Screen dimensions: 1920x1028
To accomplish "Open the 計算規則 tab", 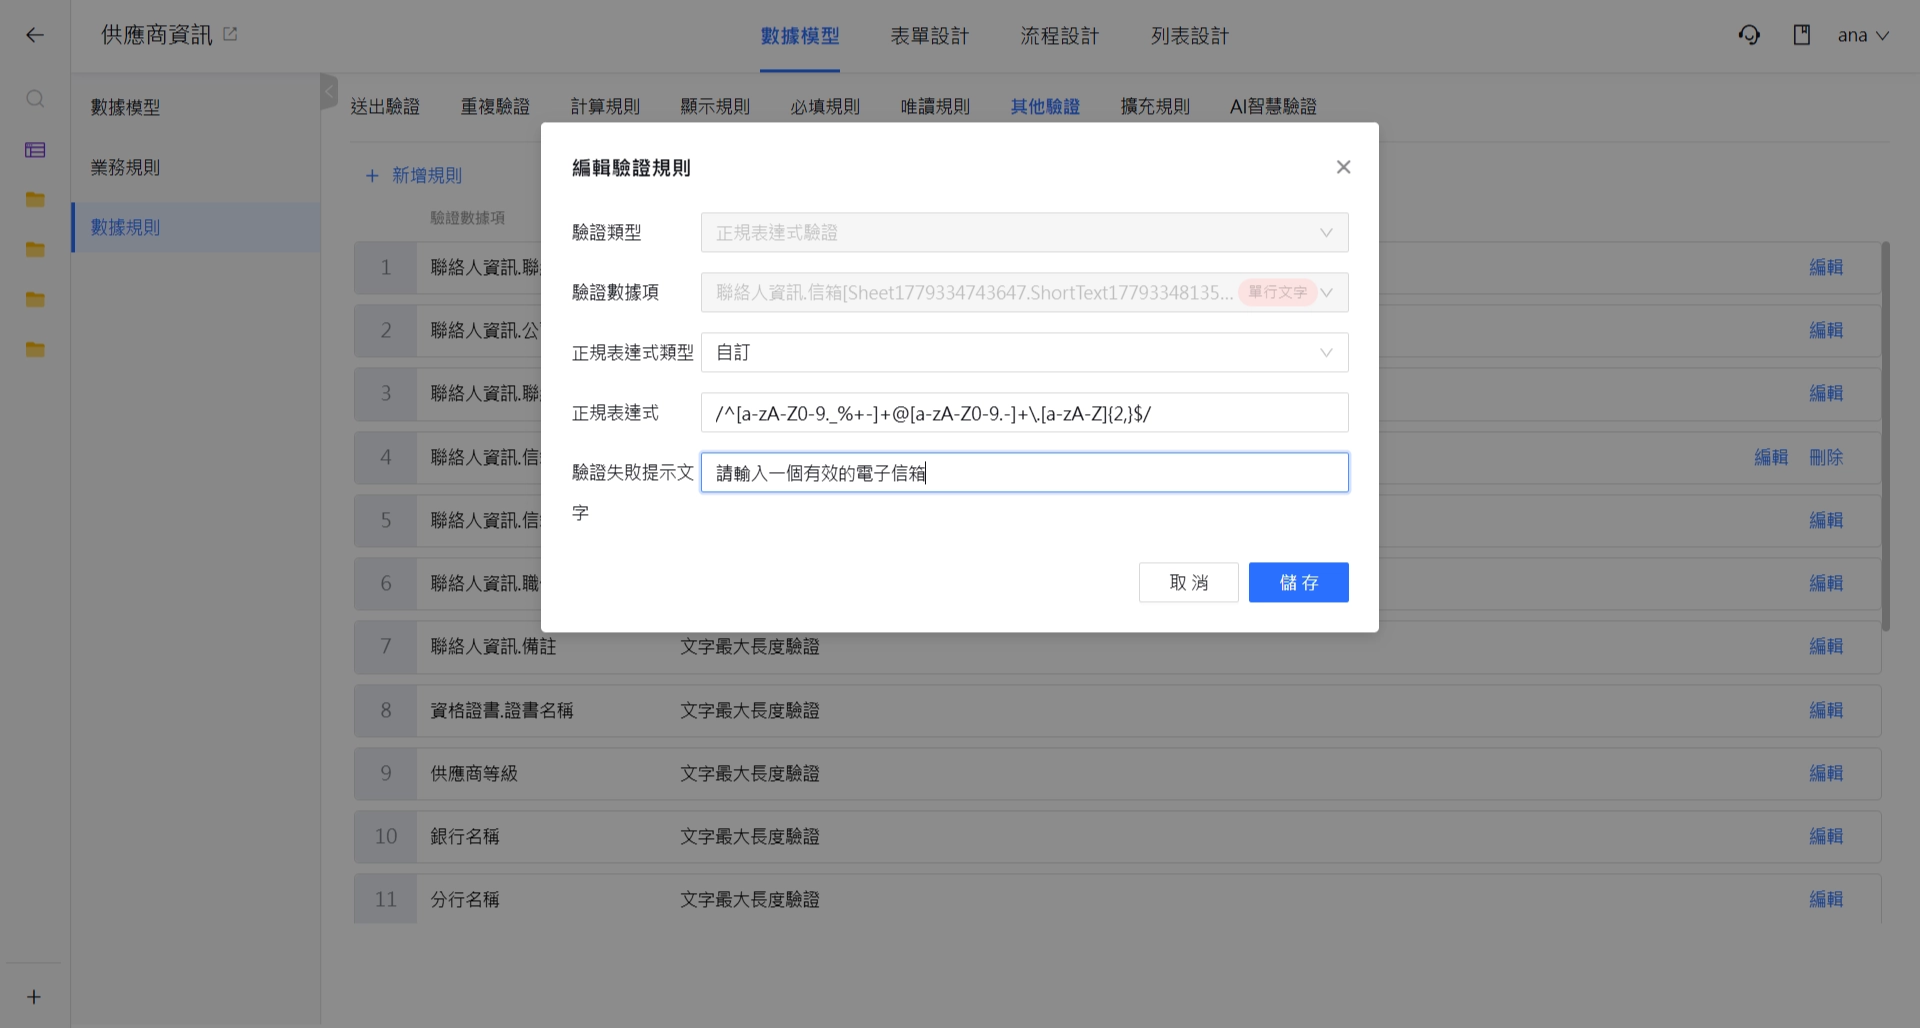I will point(605,106).
